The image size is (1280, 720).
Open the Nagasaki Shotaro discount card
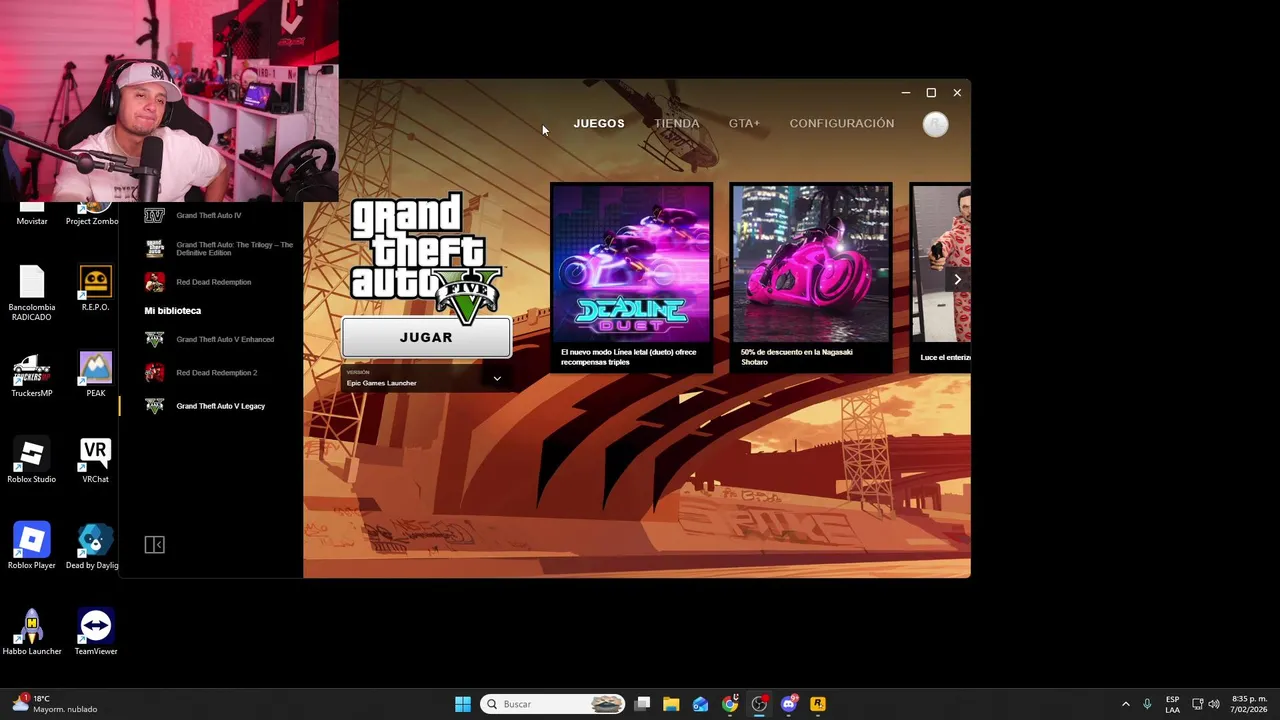(810, 277)
